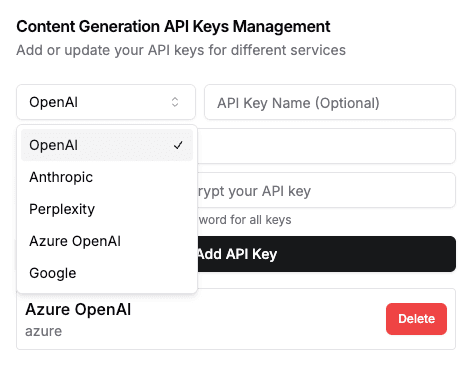Click the 'azure' key name text

(x=44, y=331)
